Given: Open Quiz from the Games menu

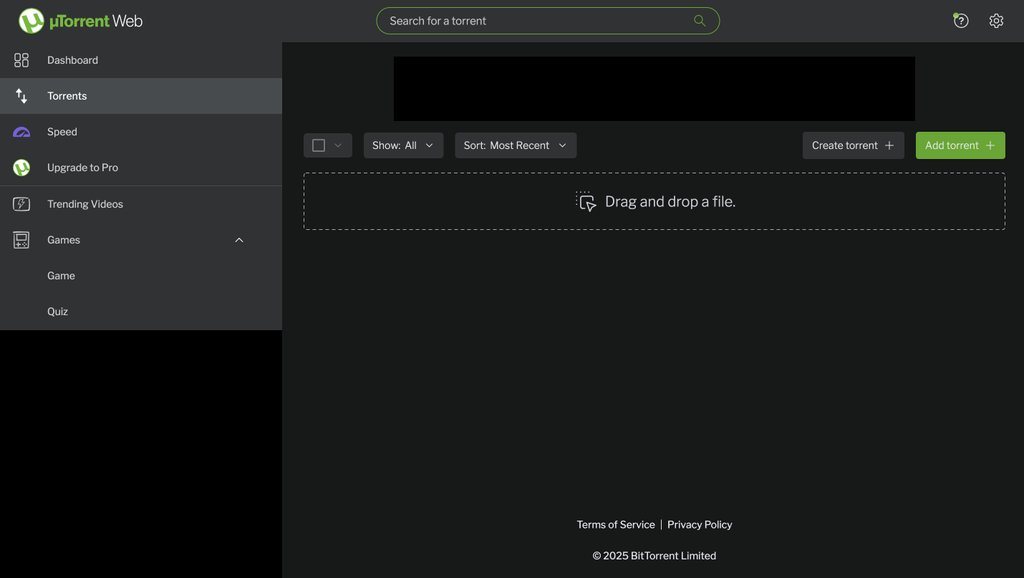Looking at the screenshot, I should coord(57,311).
